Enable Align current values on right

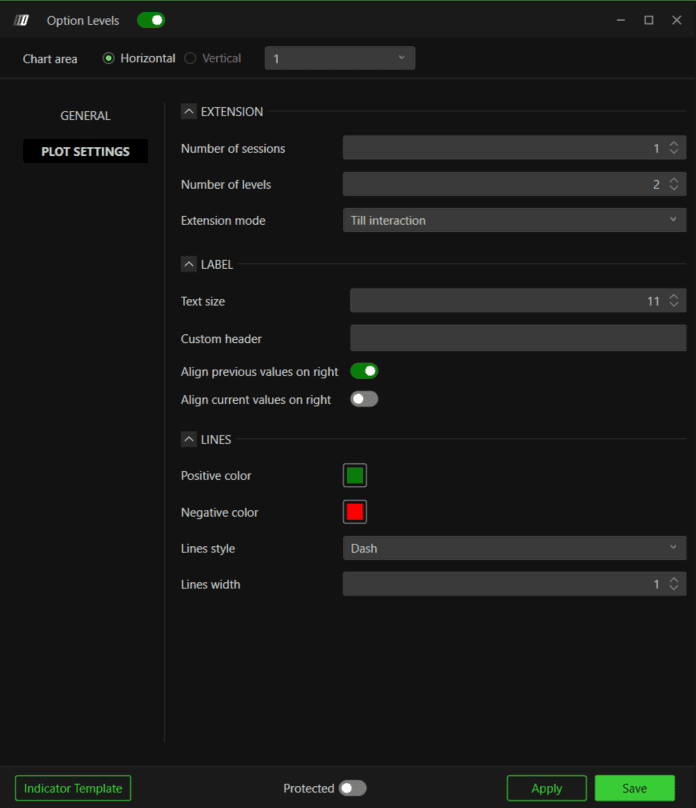coord(364,399)
